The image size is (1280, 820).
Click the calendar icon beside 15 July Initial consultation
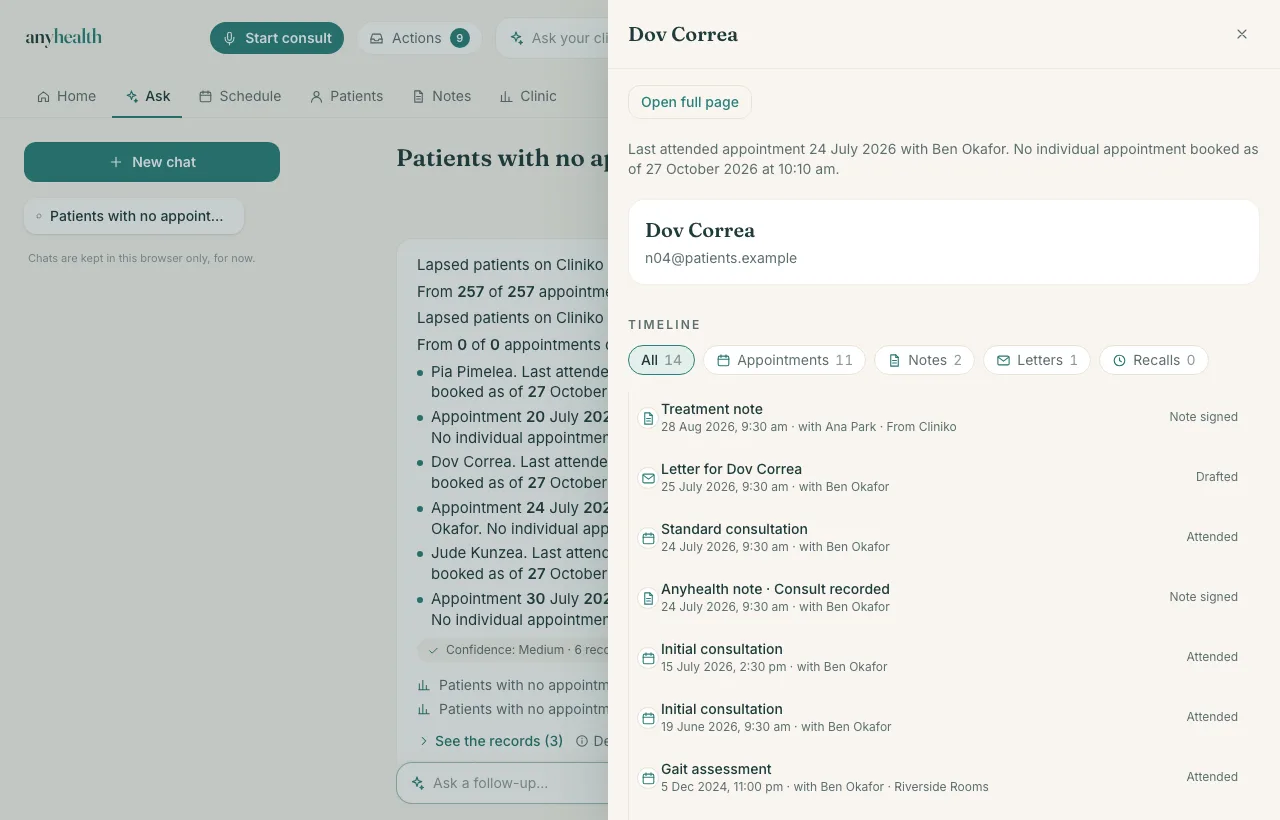click(x=648, y=658)
